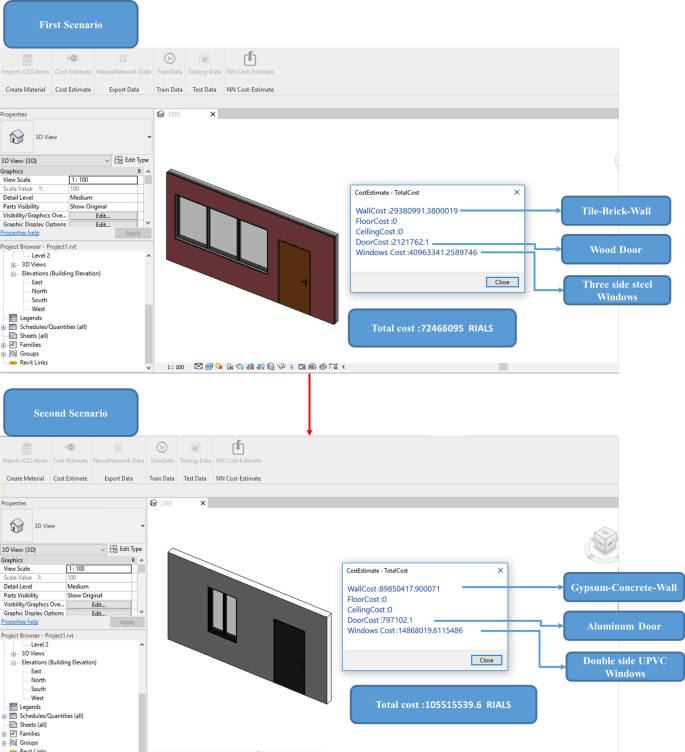Open Detail Level icon in view control bar
This screenshot has height=752, width=685.
(x=198, y=366)
